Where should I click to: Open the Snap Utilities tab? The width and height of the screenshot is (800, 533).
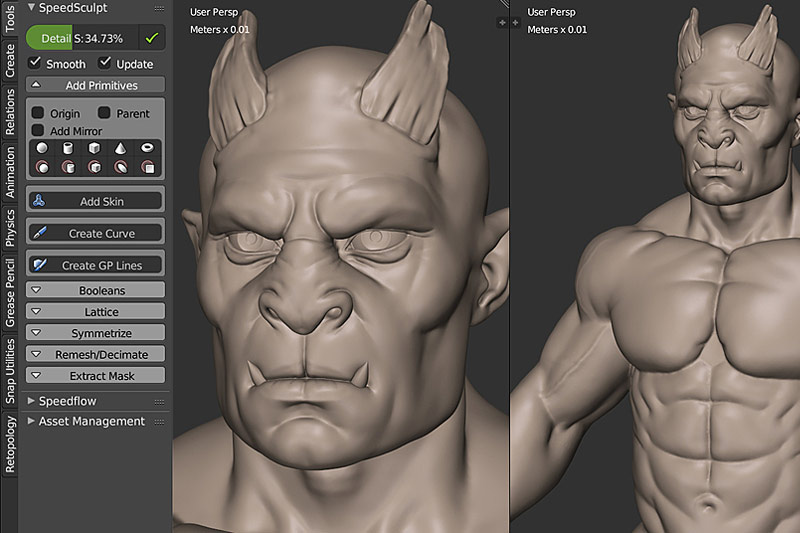pyautogui.click(x=9, y=371)
